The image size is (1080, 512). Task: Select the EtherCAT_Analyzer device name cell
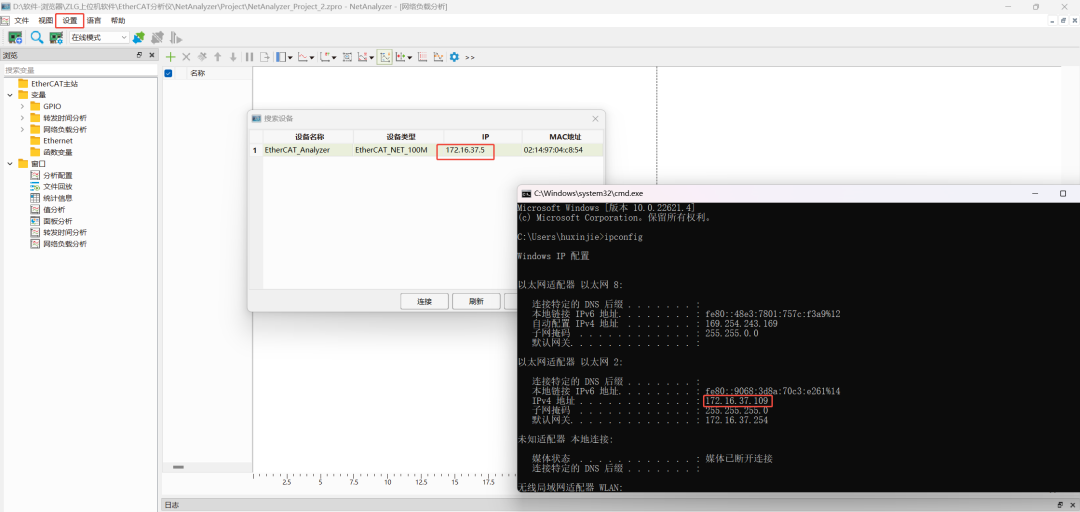[x=309, y=150]
